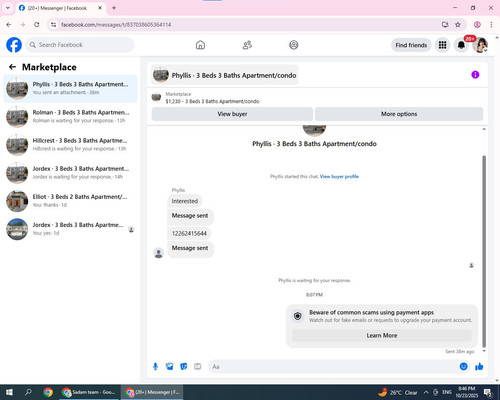Click the More options button
The image size is (500, 400).
click(399, 114)
